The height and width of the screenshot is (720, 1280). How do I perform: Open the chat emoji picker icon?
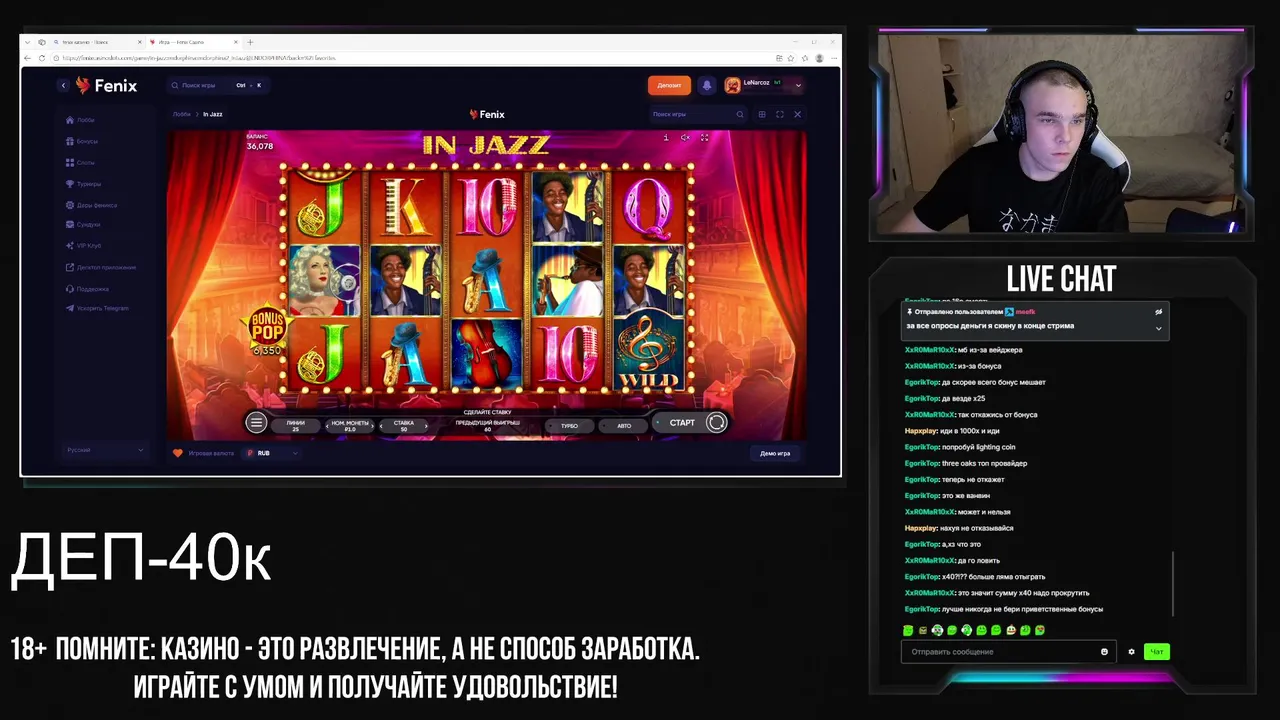[x=1104, y=652]
